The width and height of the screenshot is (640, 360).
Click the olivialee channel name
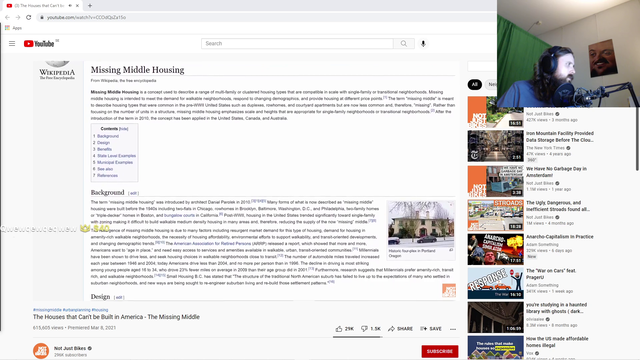535,319
